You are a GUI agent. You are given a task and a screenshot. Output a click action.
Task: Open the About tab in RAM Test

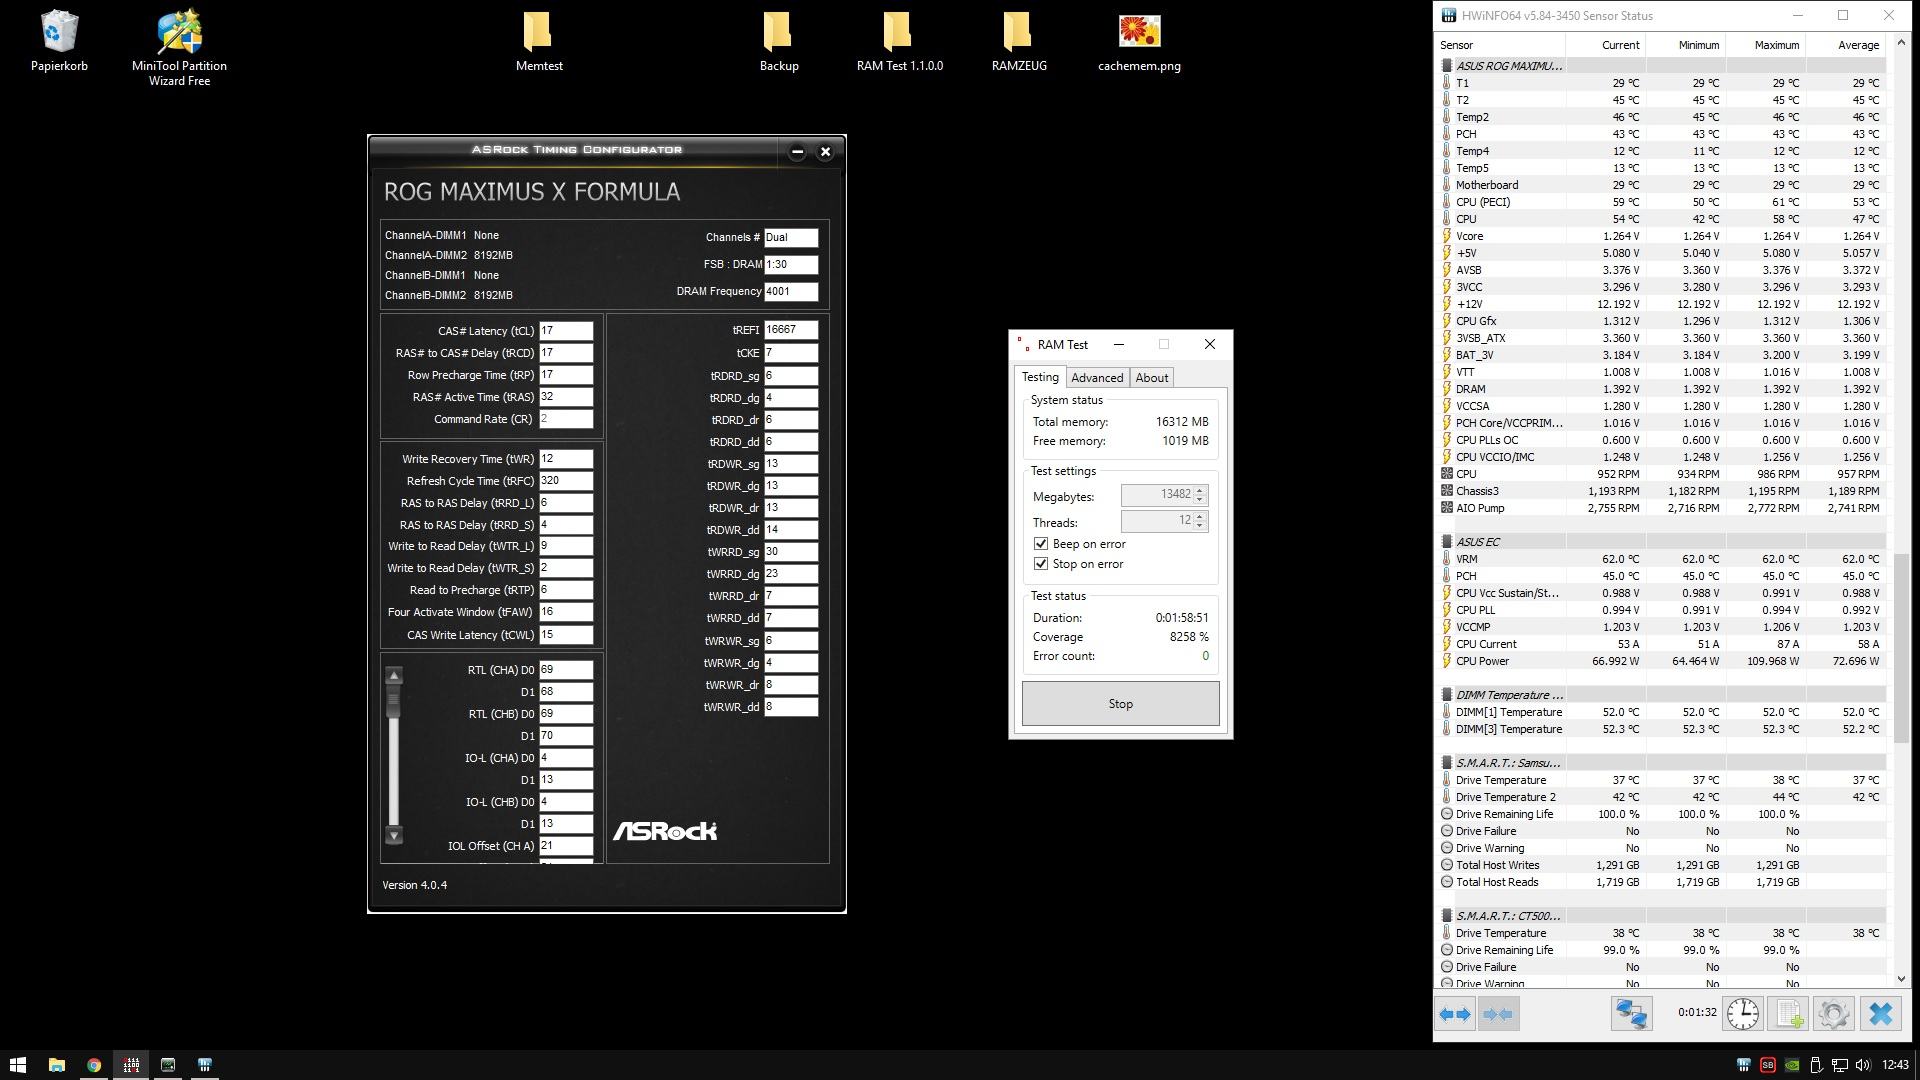coord(1151,378)
